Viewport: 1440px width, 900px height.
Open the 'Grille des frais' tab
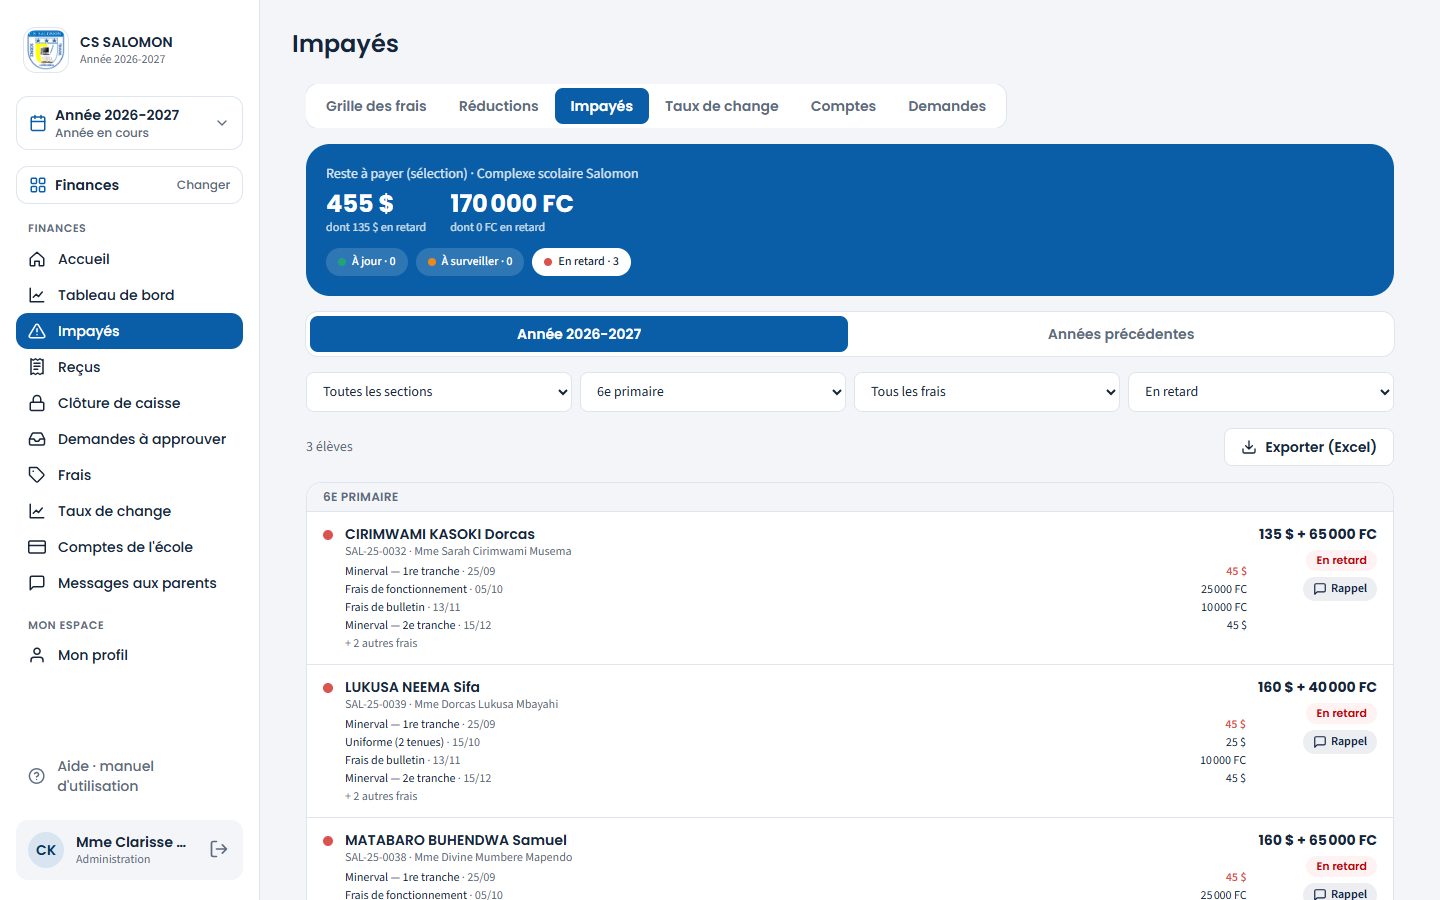(376, 106)
